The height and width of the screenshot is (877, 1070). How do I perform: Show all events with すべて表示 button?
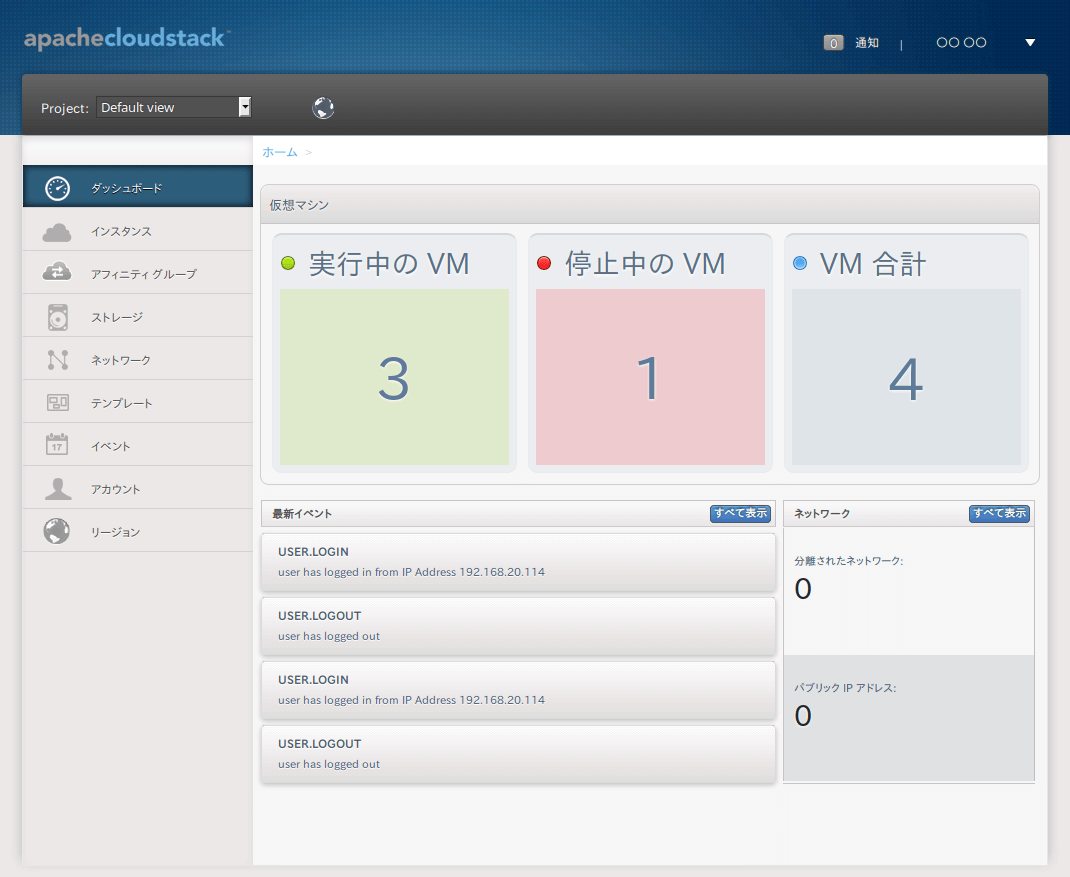pyautogui.click(x=740, y=513)
